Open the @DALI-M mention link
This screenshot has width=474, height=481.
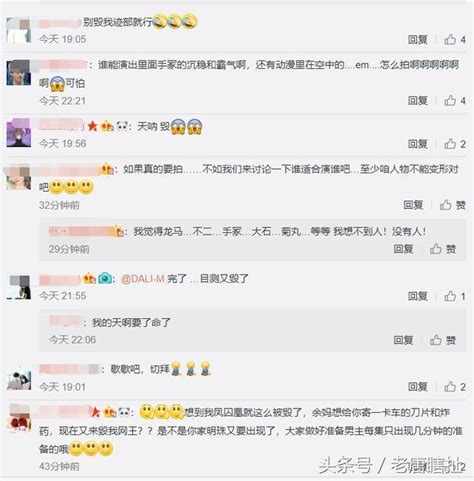142,279
